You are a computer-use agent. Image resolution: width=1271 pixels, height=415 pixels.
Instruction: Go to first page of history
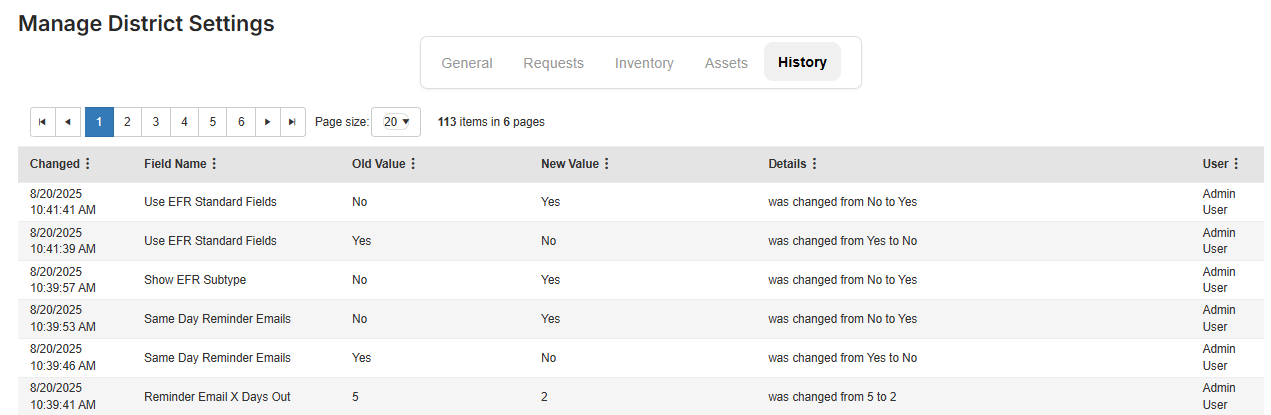(x=43, y=121)
